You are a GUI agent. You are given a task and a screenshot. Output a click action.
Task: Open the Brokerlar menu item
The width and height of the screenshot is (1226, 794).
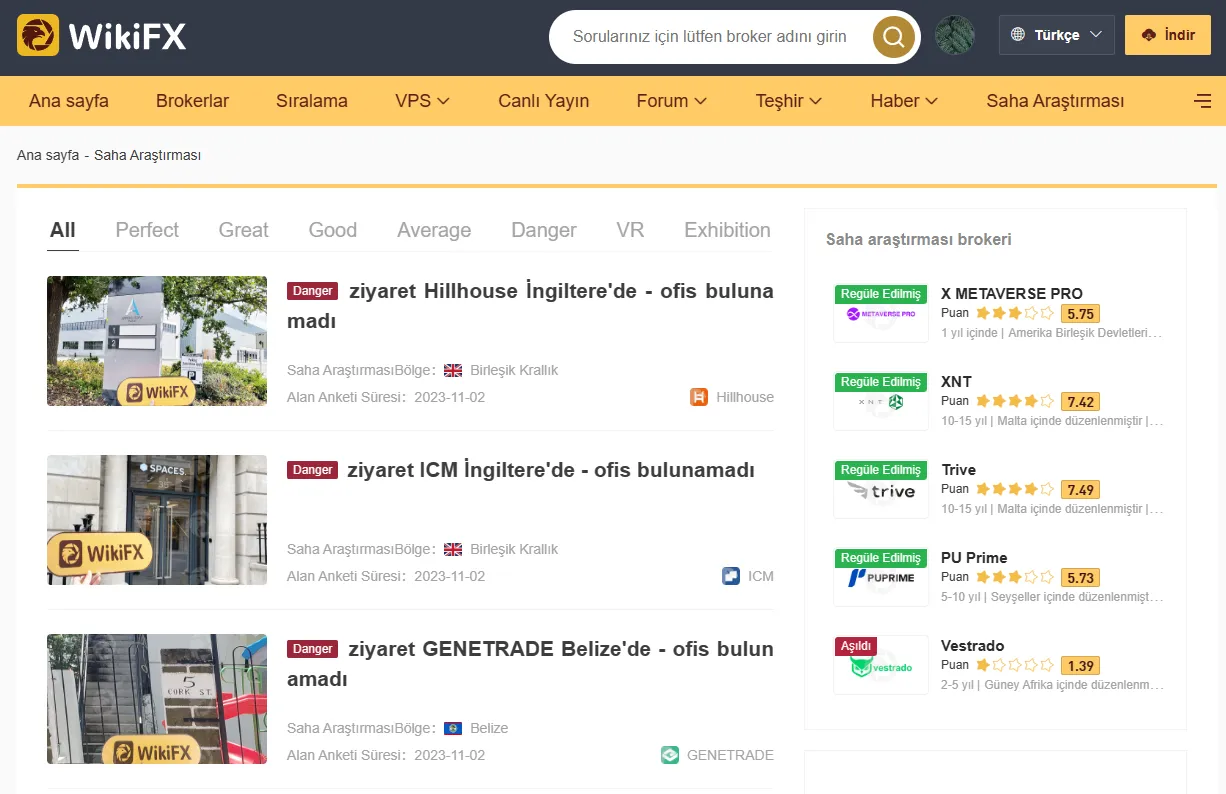[192, 101]
